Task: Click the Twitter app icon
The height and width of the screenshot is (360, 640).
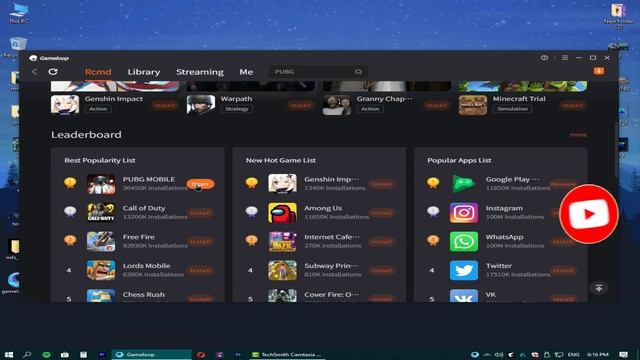Action: [x=464, y=270]
